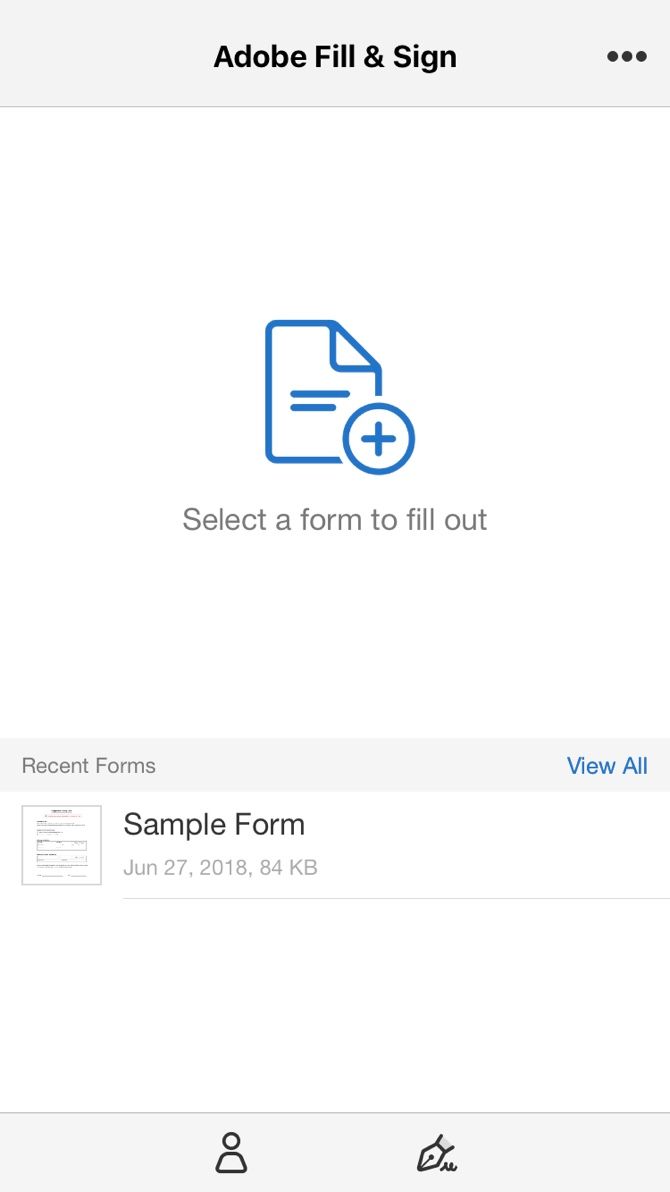
Task: Tap the Sample Form thumbnail preview
Action: click(x=61, y=845)
